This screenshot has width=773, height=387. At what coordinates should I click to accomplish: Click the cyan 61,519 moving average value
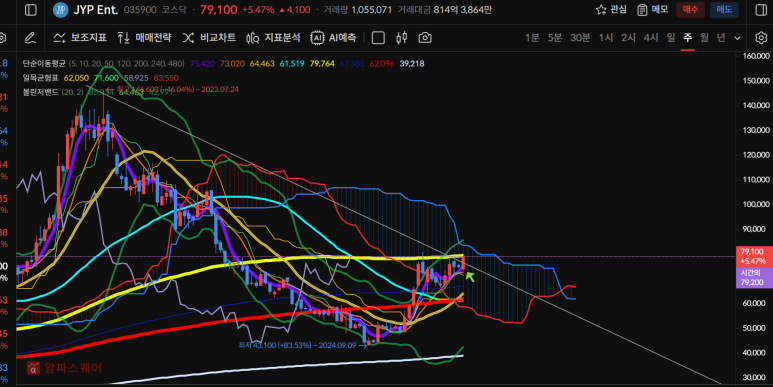tap(292, 64)
